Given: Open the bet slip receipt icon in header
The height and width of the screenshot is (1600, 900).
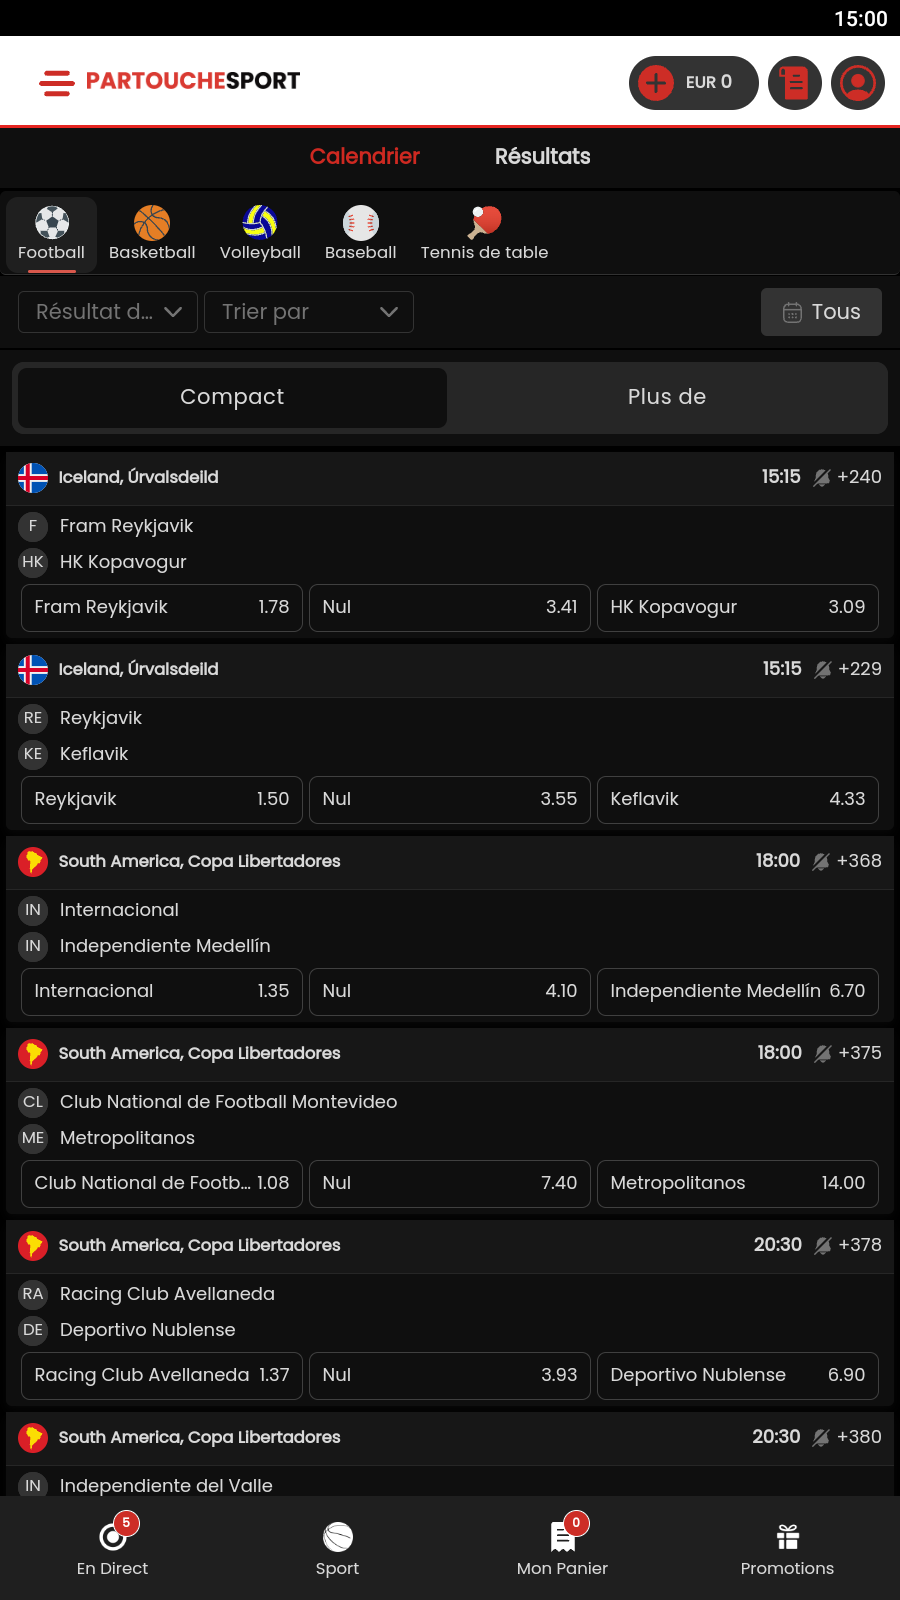Looking at the screenshot, I should 795,82.
